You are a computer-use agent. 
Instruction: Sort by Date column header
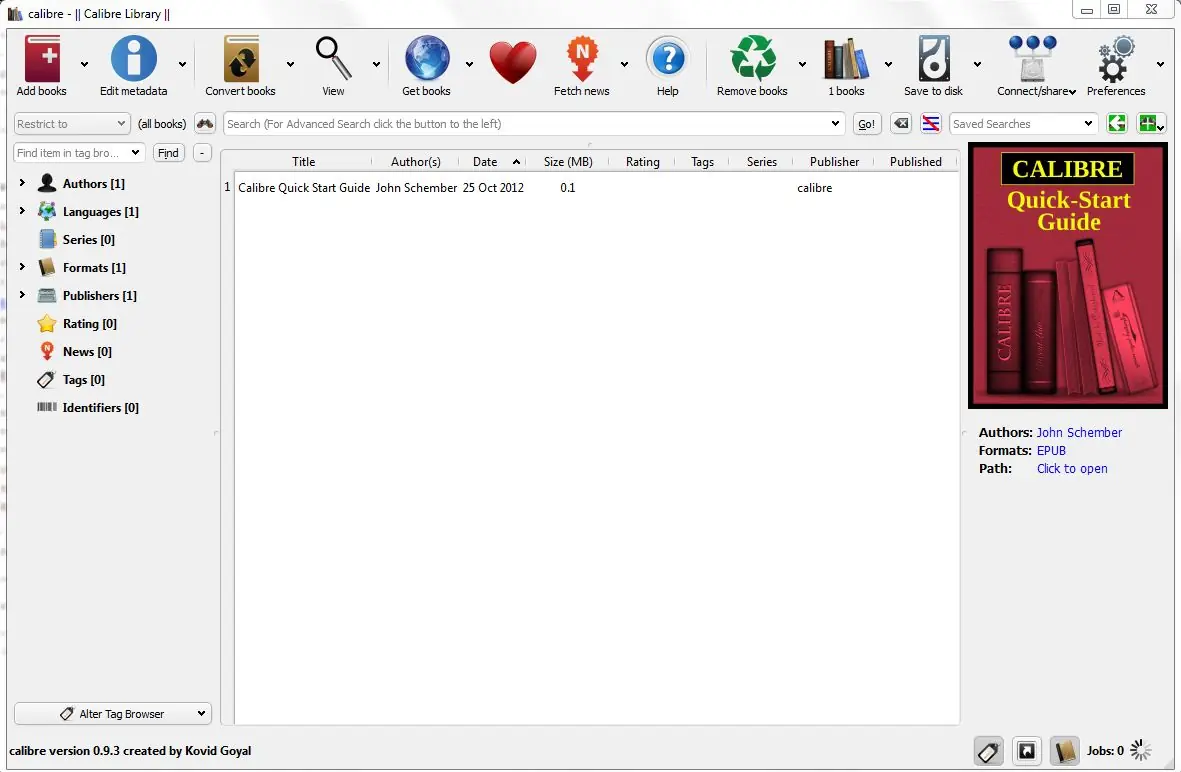[x=491, y=162]
